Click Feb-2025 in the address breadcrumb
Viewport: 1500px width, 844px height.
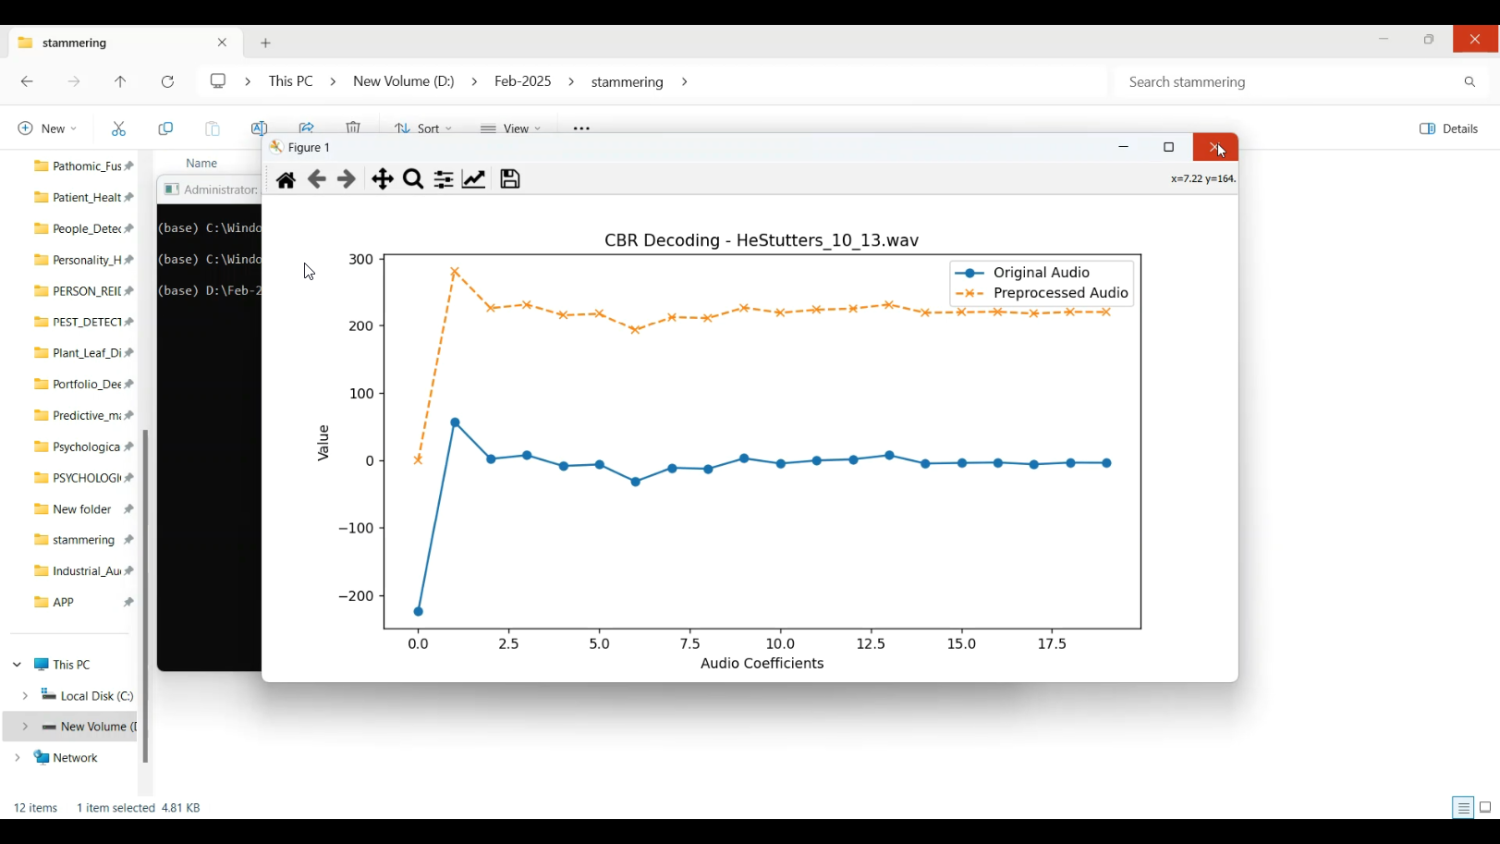[522, 82]
